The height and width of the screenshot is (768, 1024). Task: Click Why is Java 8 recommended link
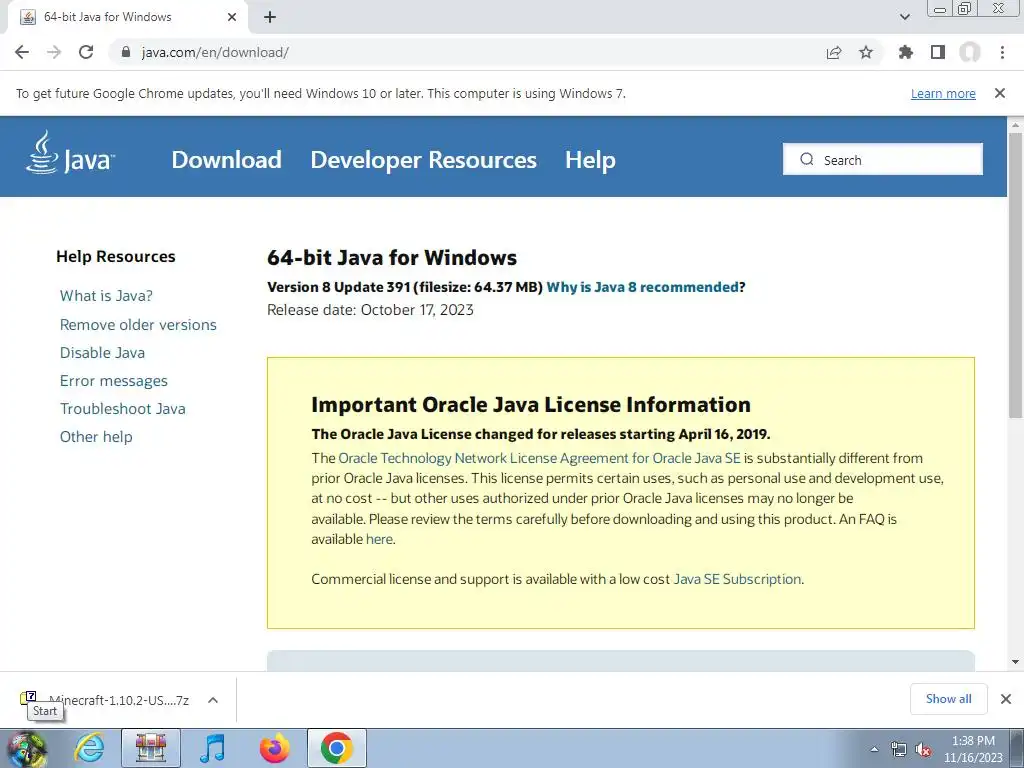(643, 287)
